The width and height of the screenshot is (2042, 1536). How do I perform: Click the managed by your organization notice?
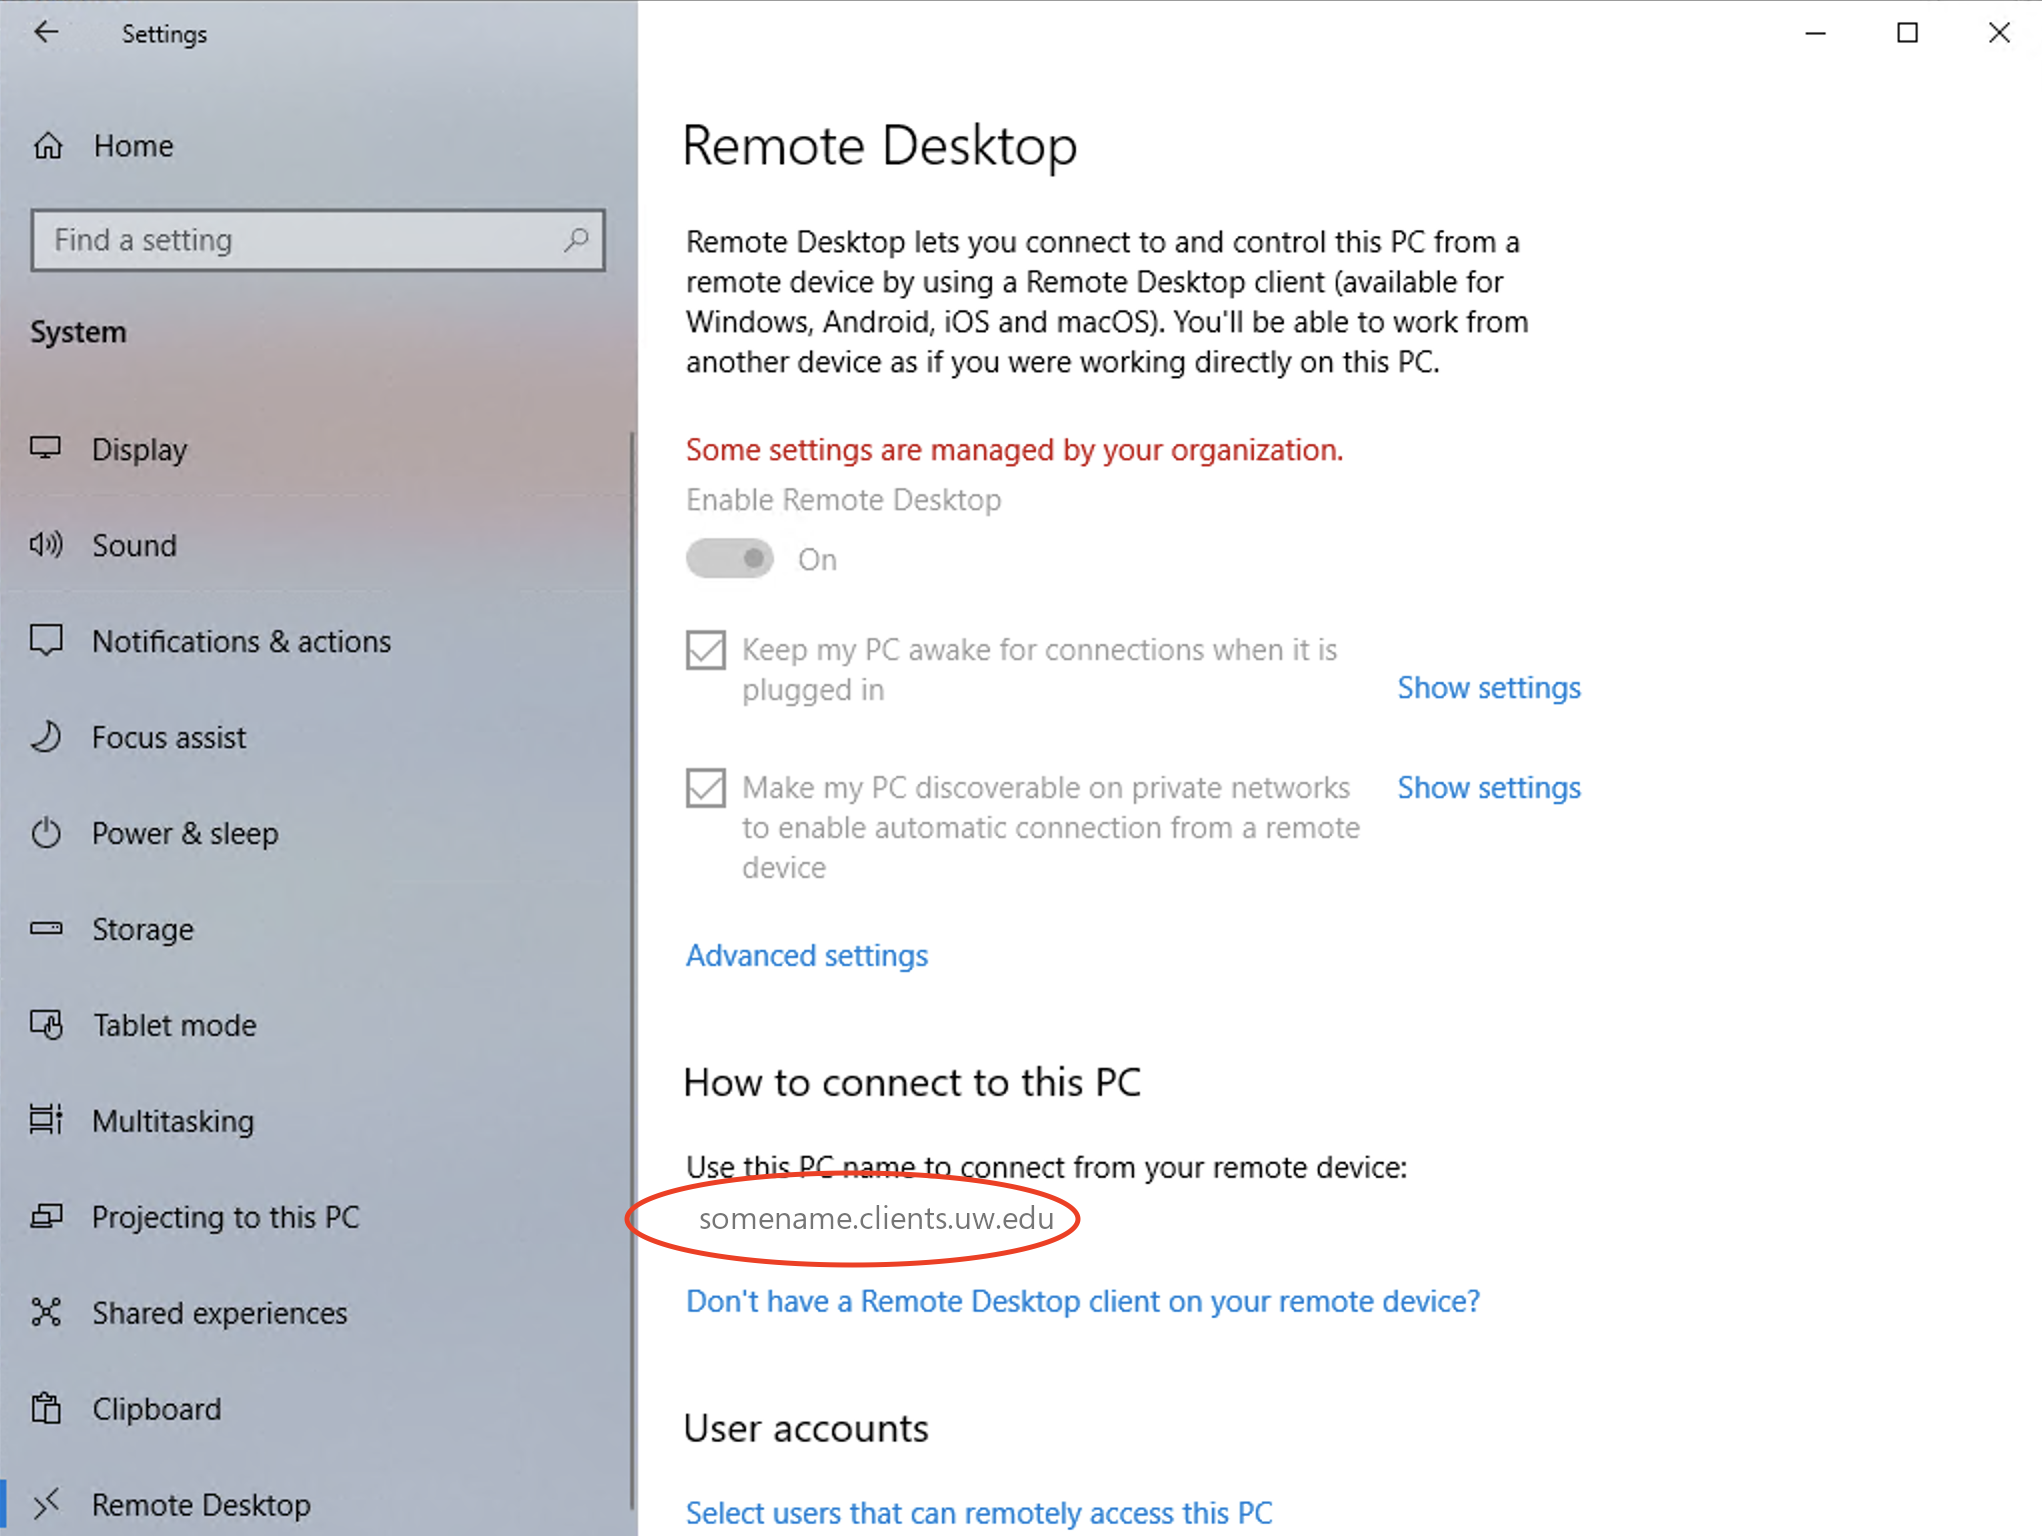(1014, 450)
